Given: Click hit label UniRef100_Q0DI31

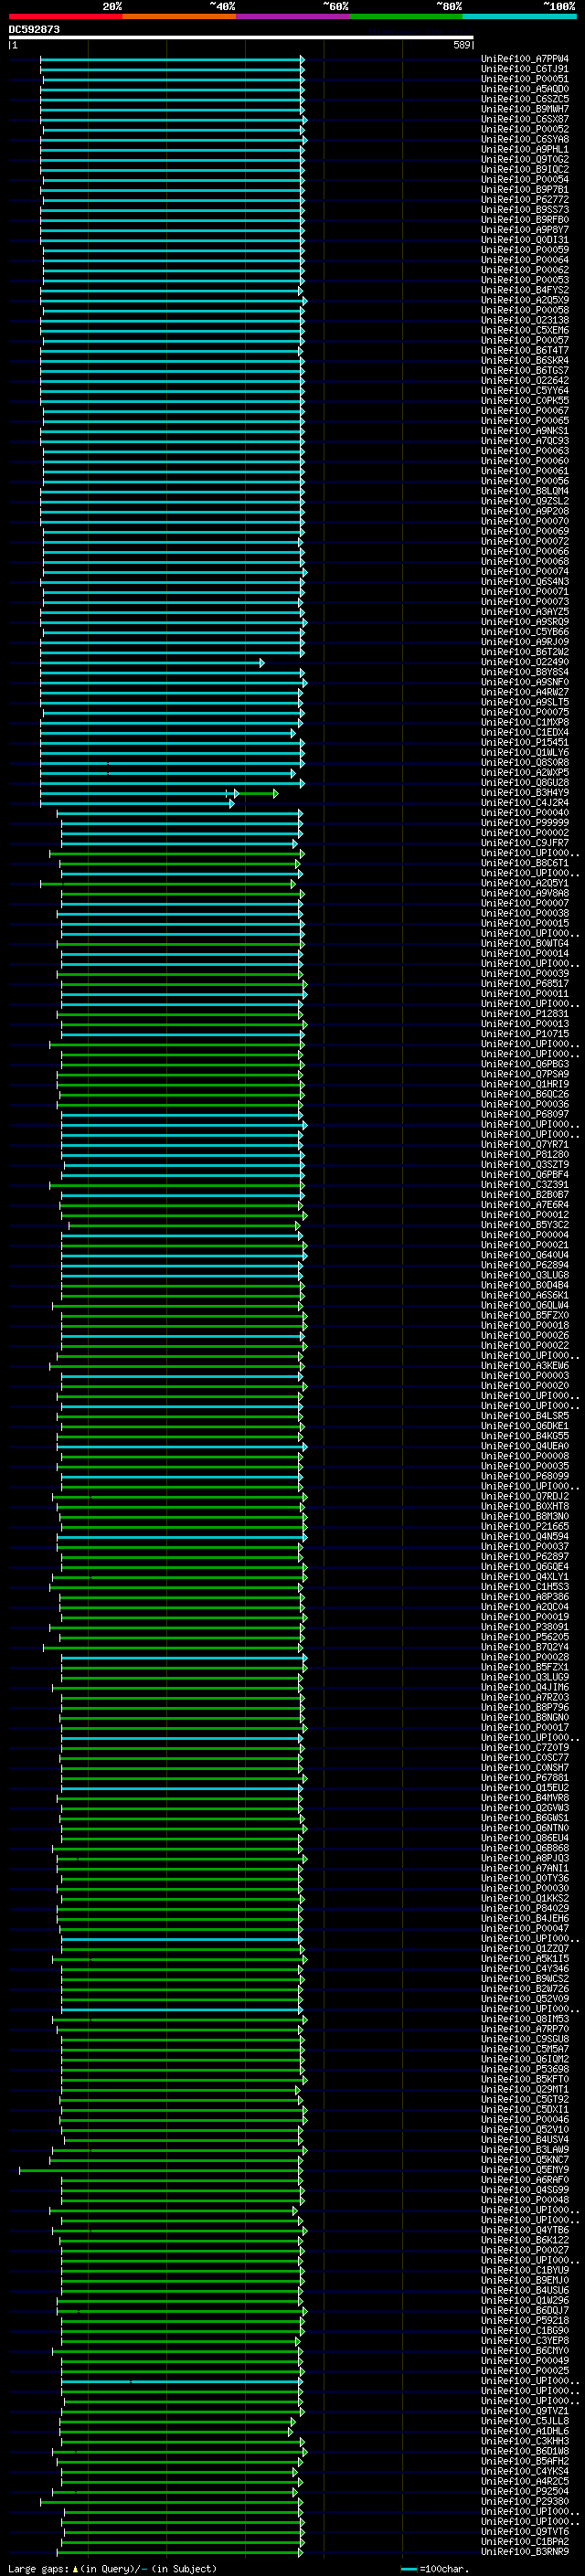Looking at the screenshot, I should coord(525,240).
